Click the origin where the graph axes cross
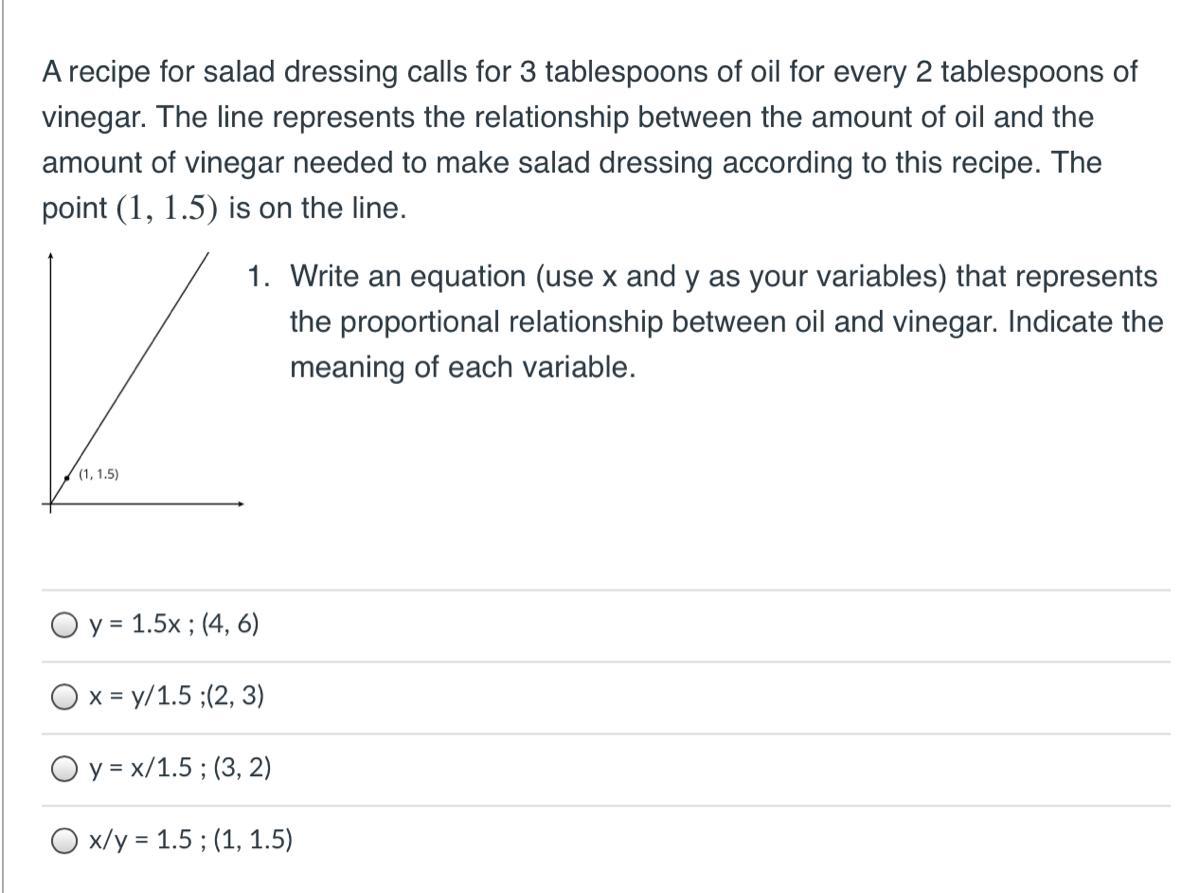This screenshot has width=1200, height=893. tap(49, 504)
